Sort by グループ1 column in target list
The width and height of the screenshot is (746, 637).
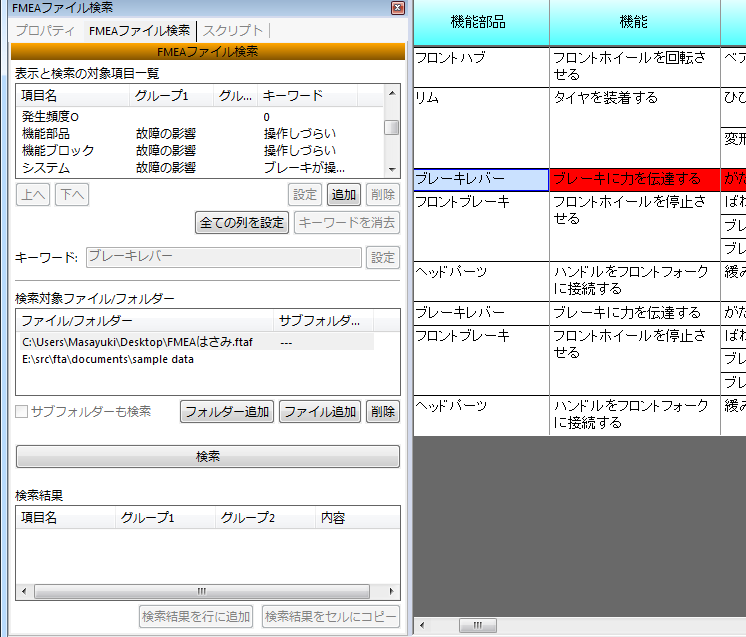[x=171, y=96]
